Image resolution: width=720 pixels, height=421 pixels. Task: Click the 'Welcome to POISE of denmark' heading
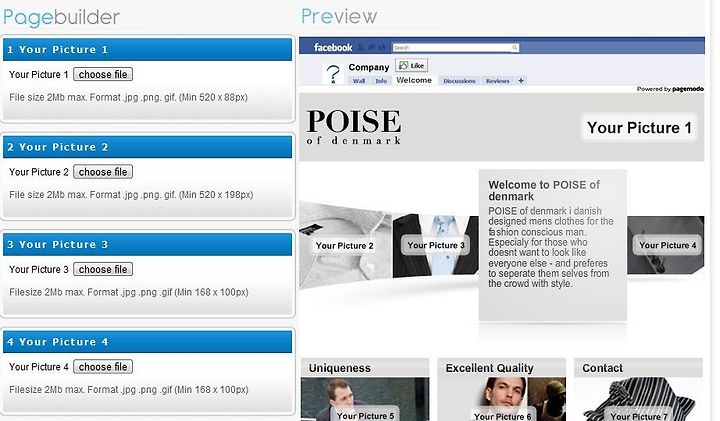[x=544, y=191]
